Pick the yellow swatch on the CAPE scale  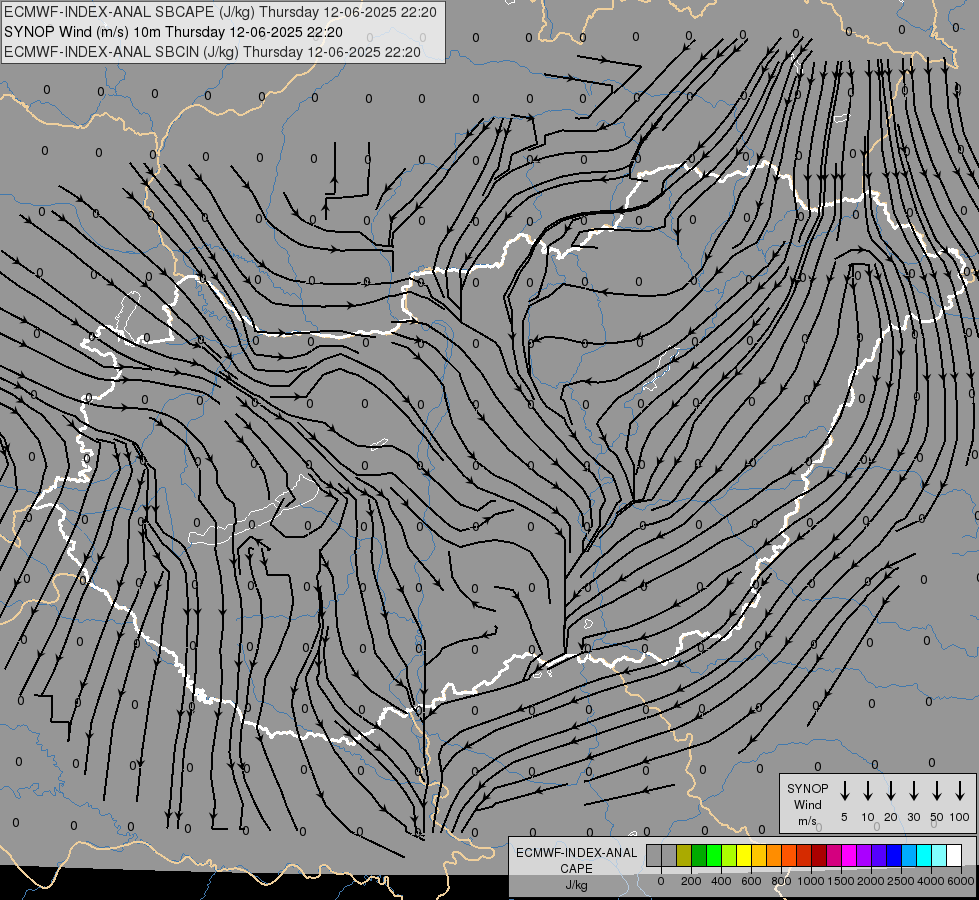(744, 856)
